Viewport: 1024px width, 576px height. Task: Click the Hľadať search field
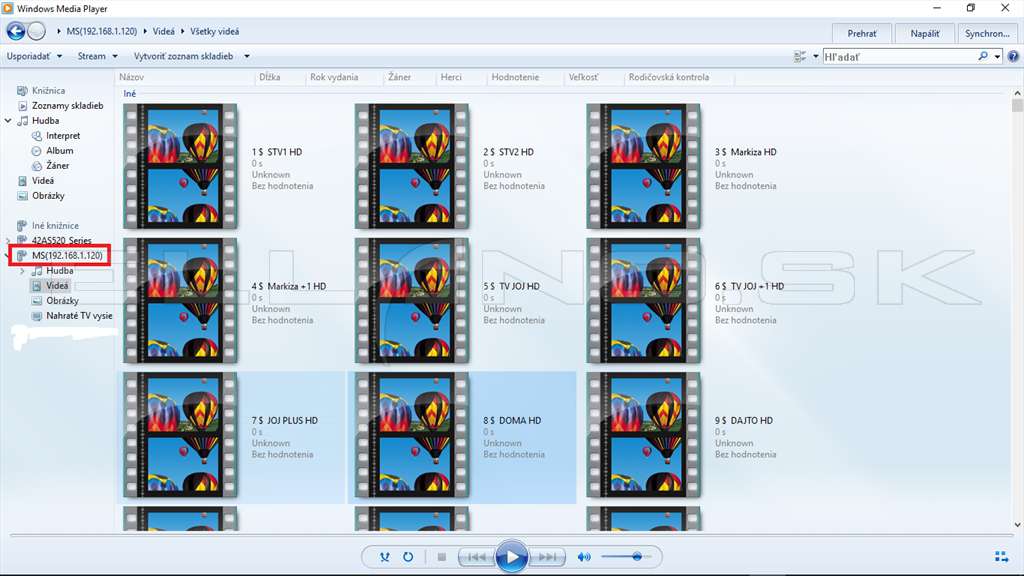click(899, 57)
